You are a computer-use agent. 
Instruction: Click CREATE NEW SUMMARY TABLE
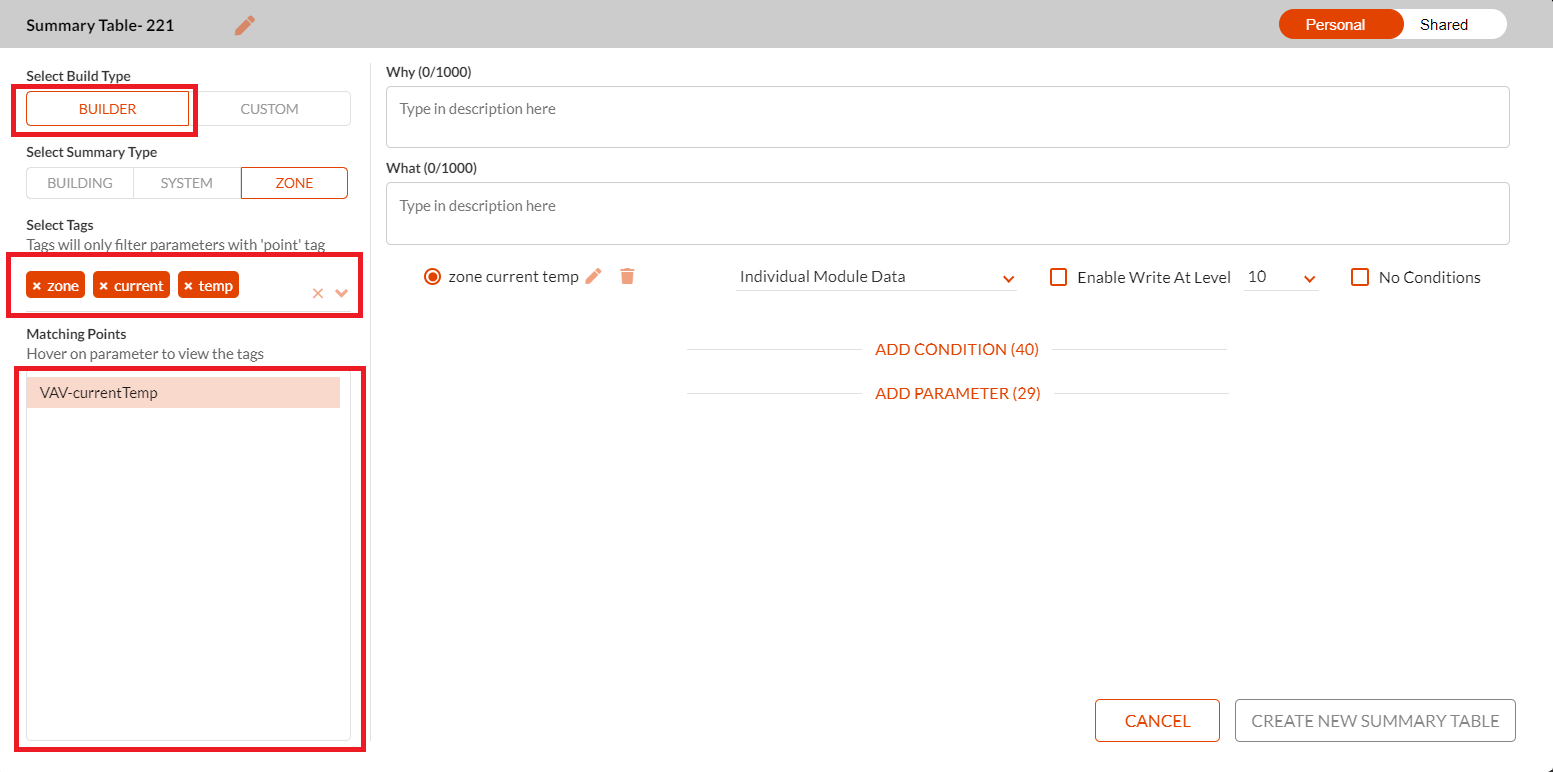[x=1375, y=721]
